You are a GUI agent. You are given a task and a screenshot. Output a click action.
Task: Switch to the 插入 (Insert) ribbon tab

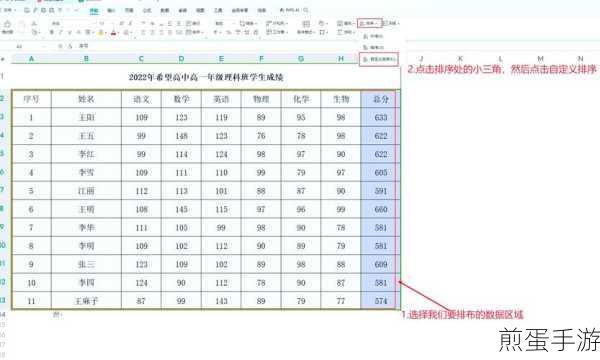111,11
